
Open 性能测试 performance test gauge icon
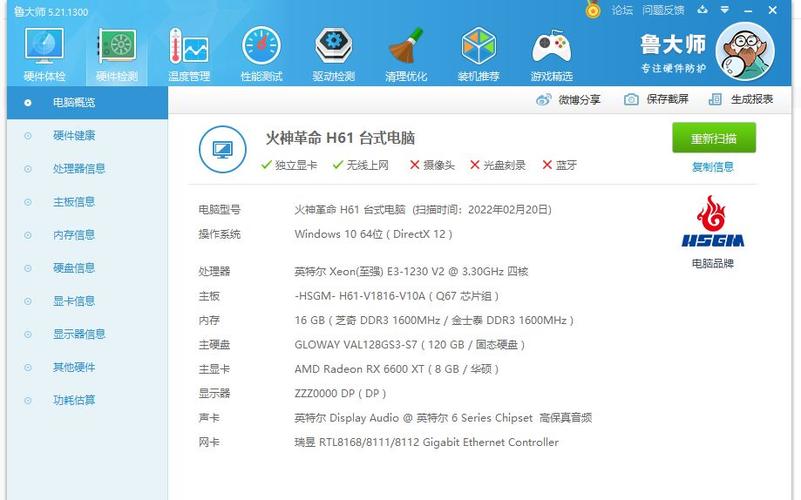[x=262, y=46]
